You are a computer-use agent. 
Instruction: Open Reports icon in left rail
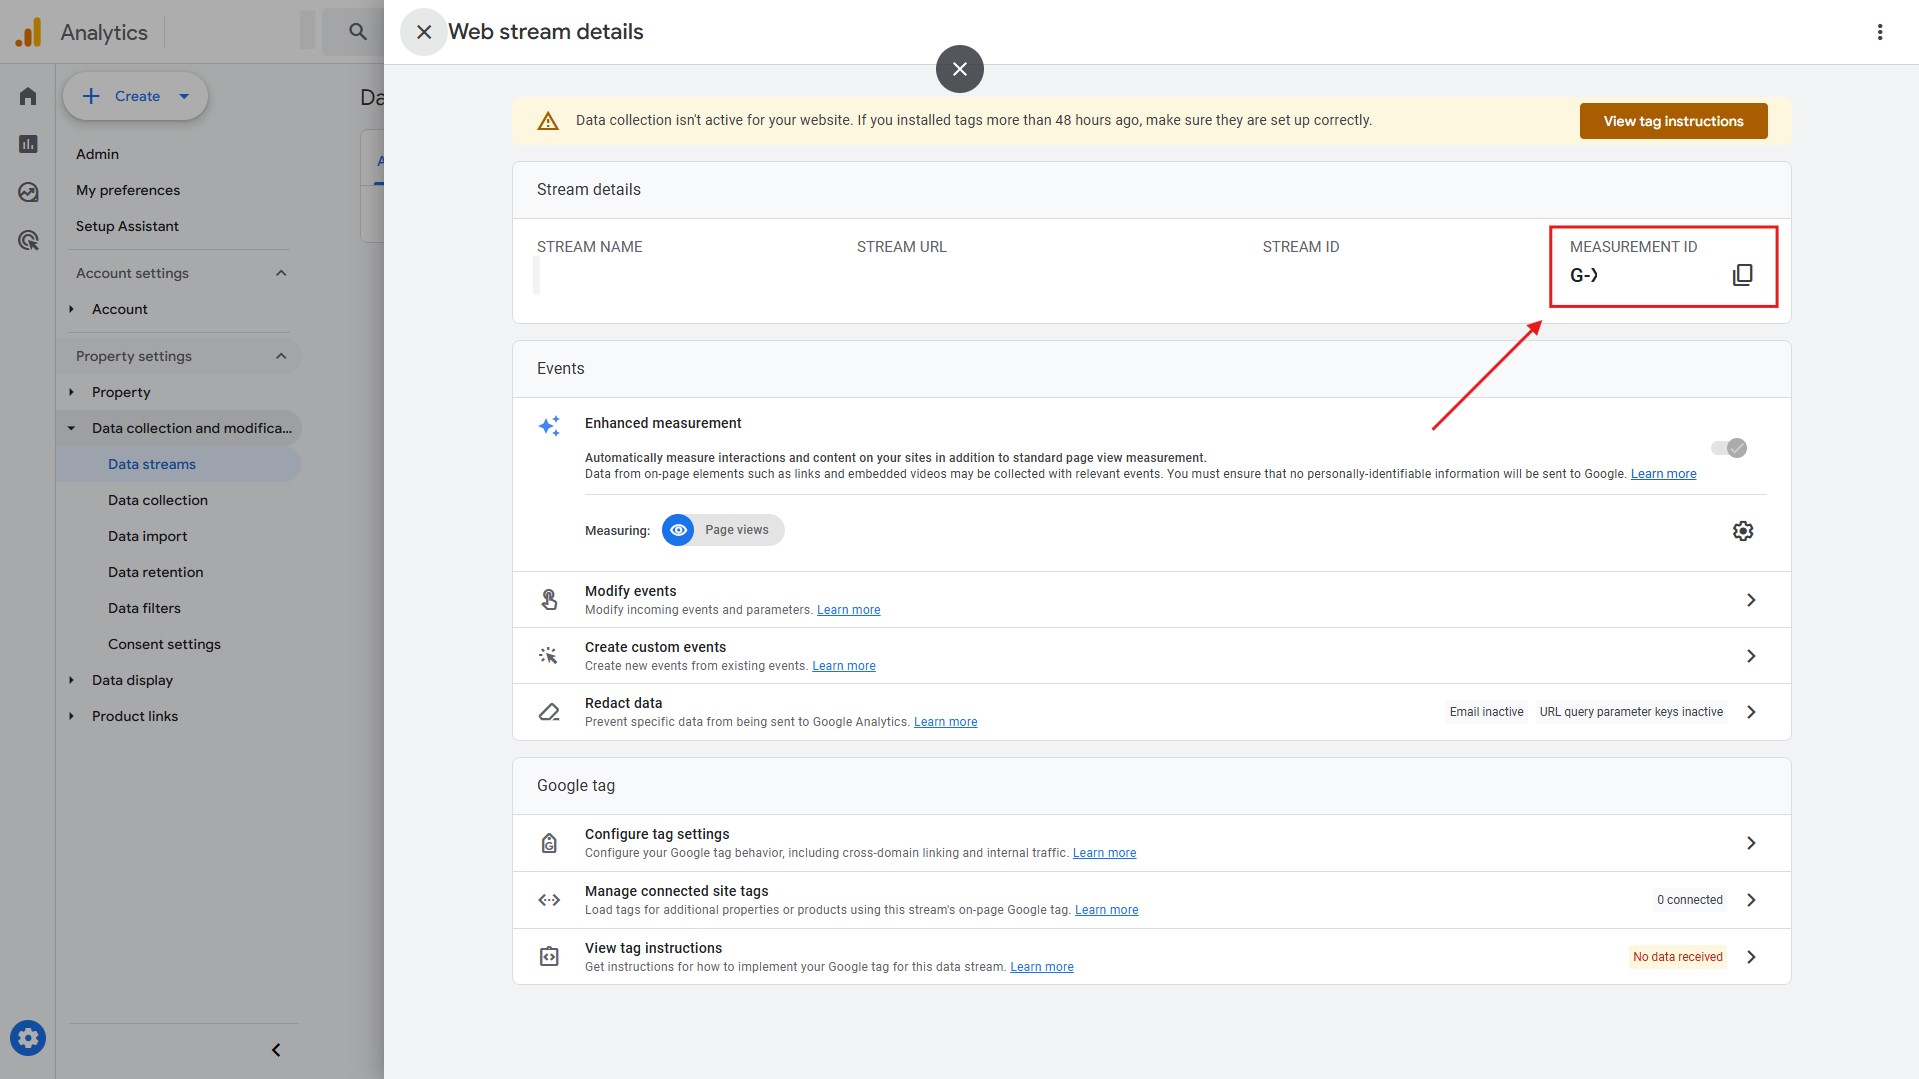pyautogui.click(x=28, y=144)
